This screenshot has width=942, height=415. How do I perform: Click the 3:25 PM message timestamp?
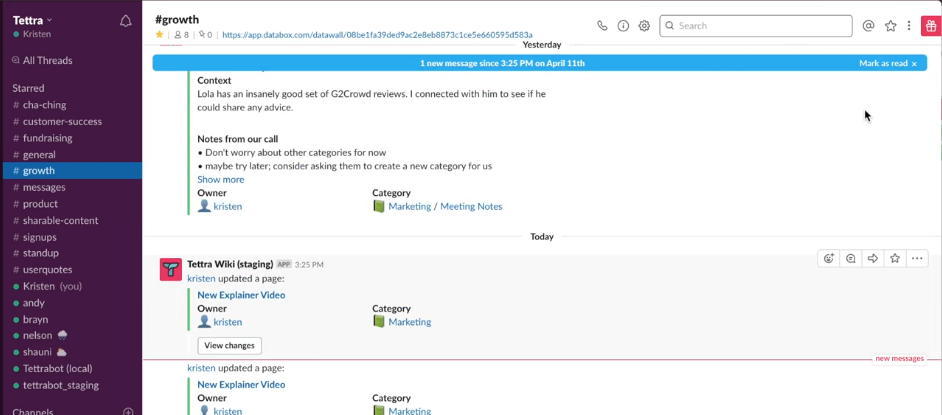[x=309, y=264]
